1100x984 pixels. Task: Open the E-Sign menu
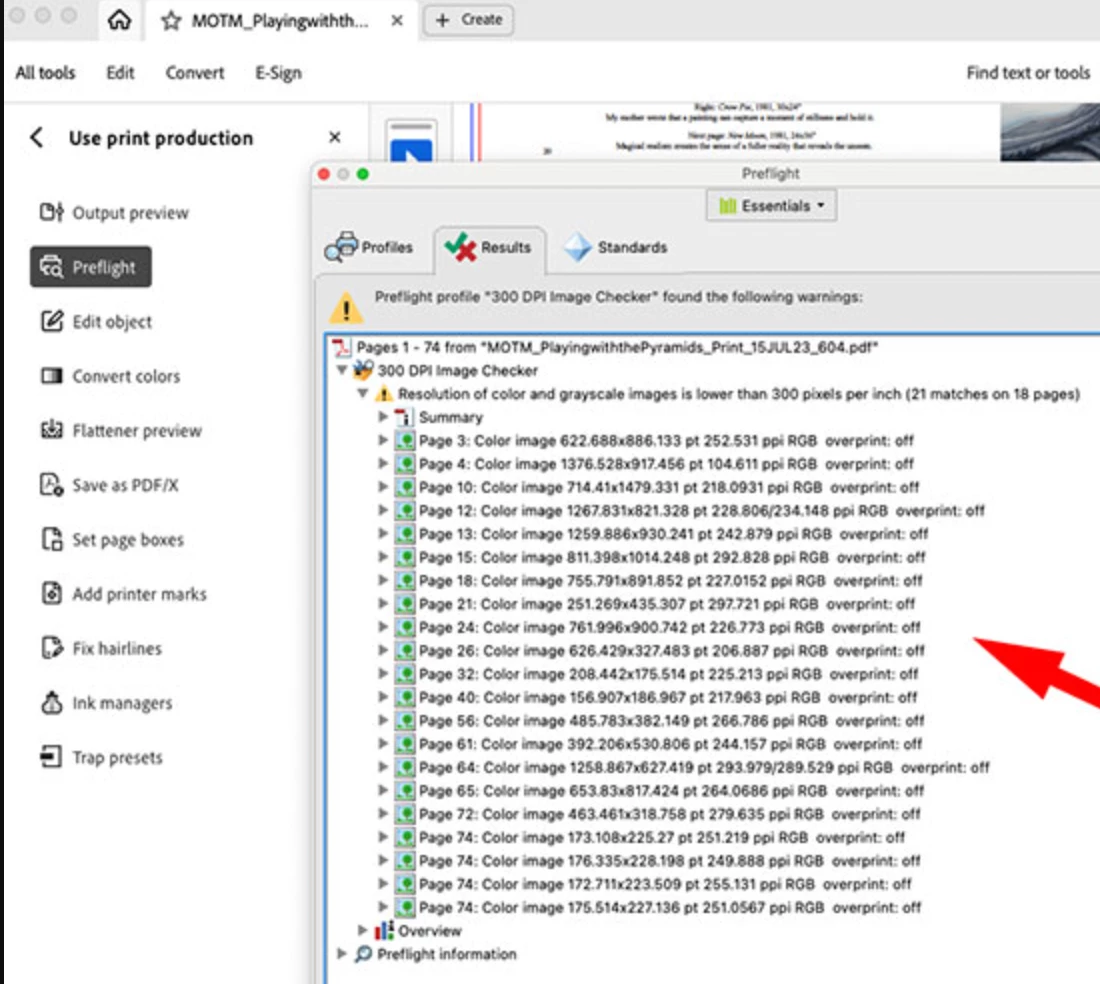pos(278,73)
